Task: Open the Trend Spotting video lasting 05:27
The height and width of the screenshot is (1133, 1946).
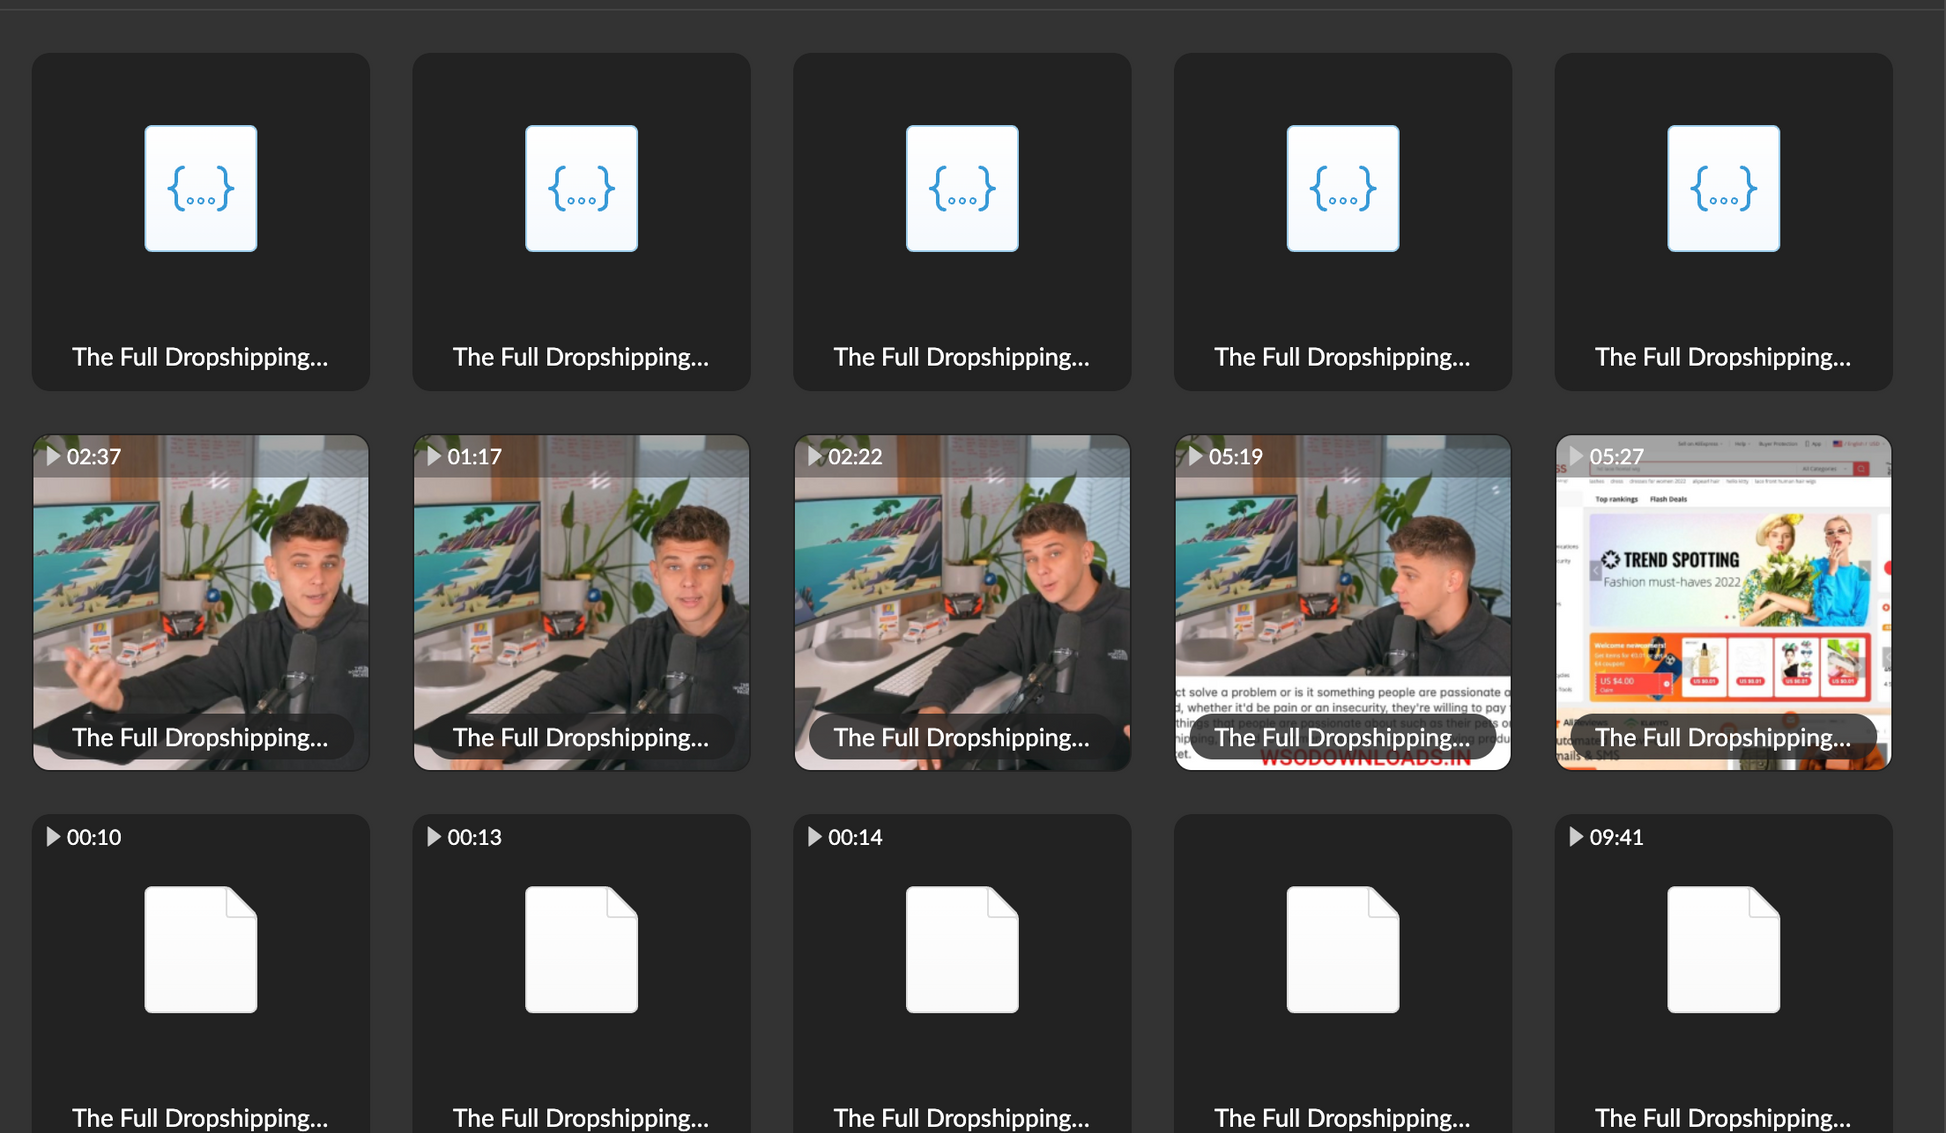Action: coord(1724,602)
